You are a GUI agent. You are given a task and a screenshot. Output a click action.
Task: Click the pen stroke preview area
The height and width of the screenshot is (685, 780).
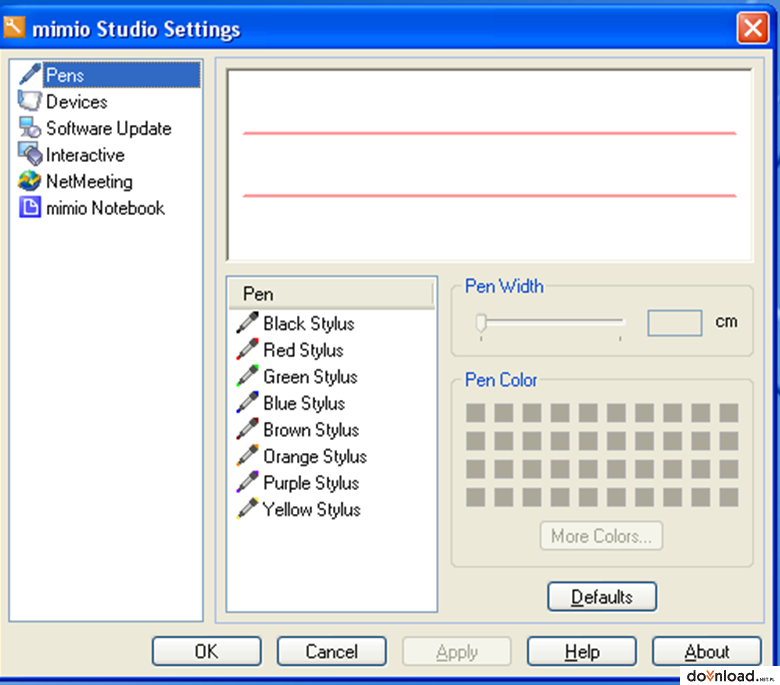(x=489, y=165)
